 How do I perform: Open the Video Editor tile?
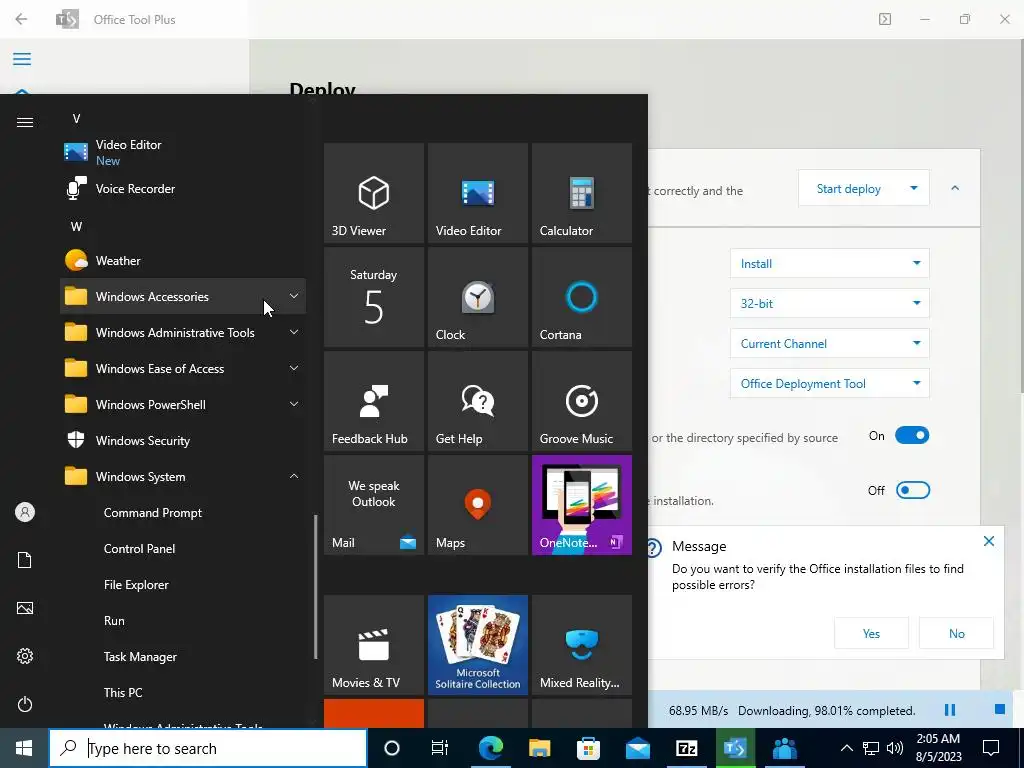(477, 193)
